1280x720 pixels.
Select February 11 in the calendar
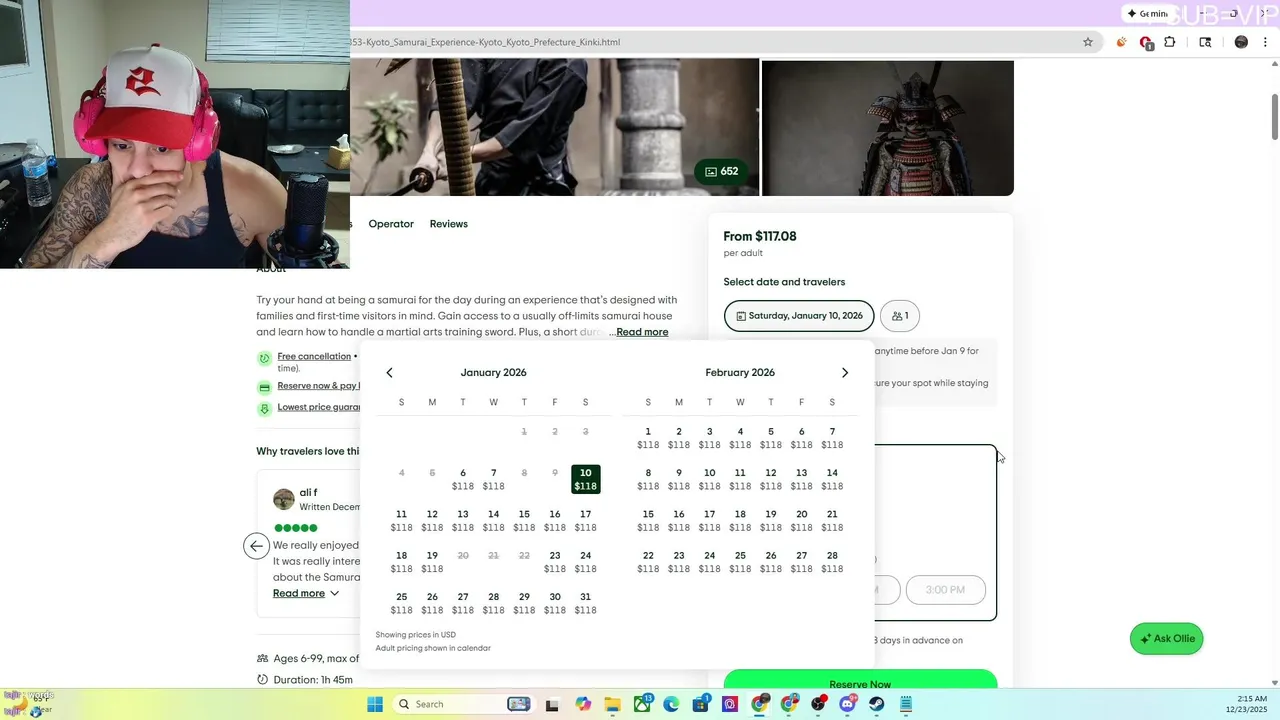pyautogui.click(x=740, y=479)
